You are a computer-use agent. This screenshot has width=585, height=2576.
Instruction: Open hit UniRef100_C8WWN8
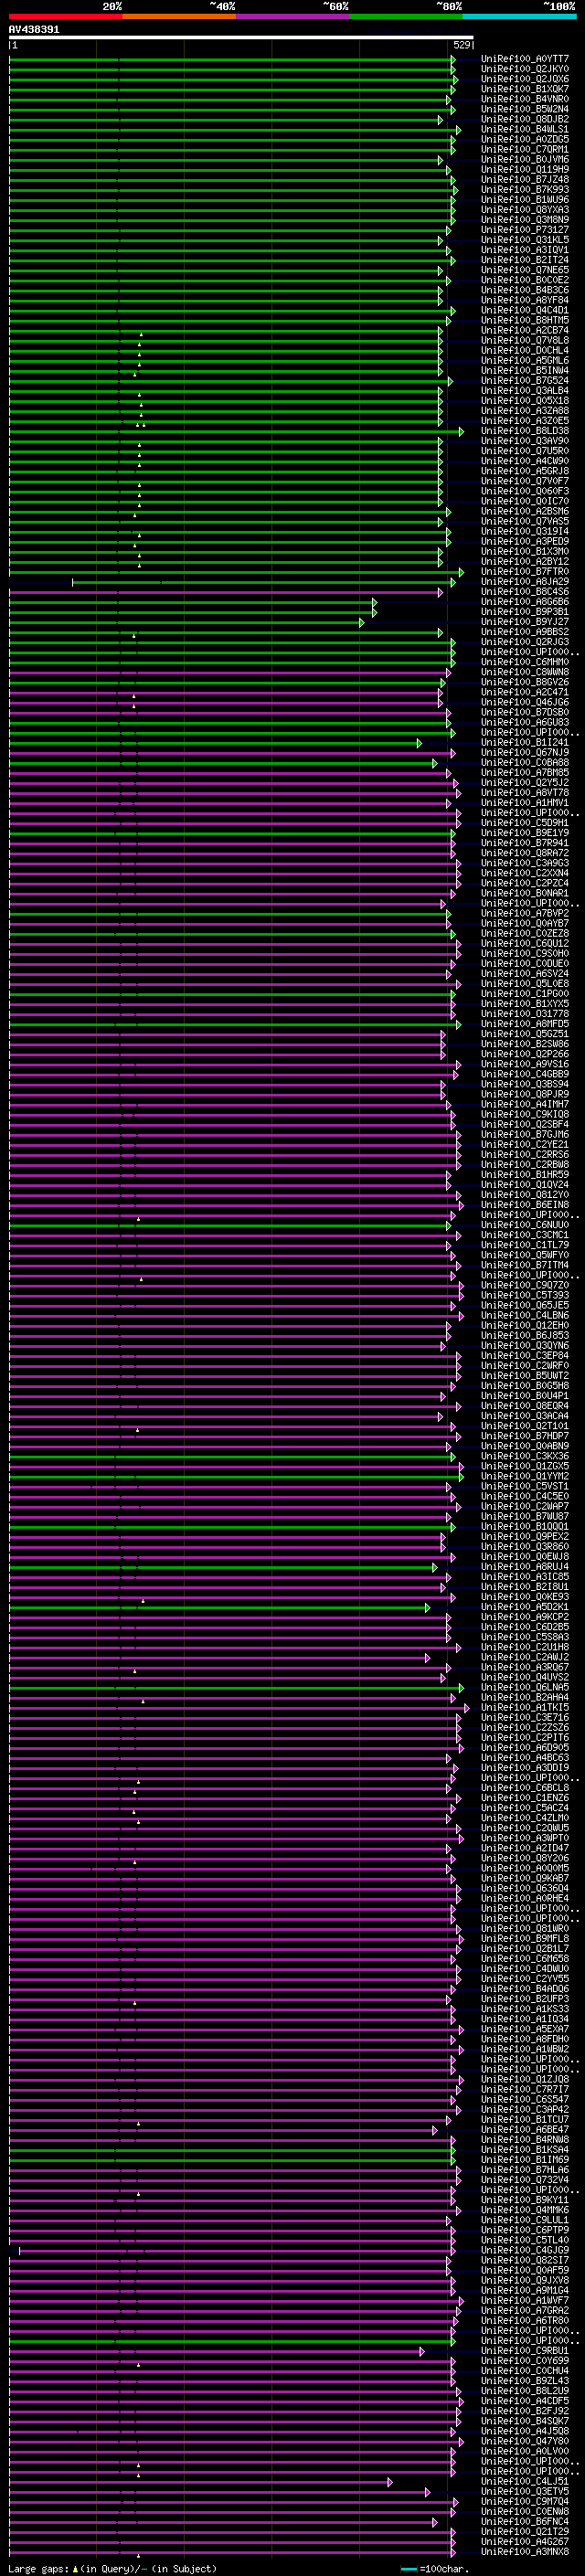(x=525, y=672)
